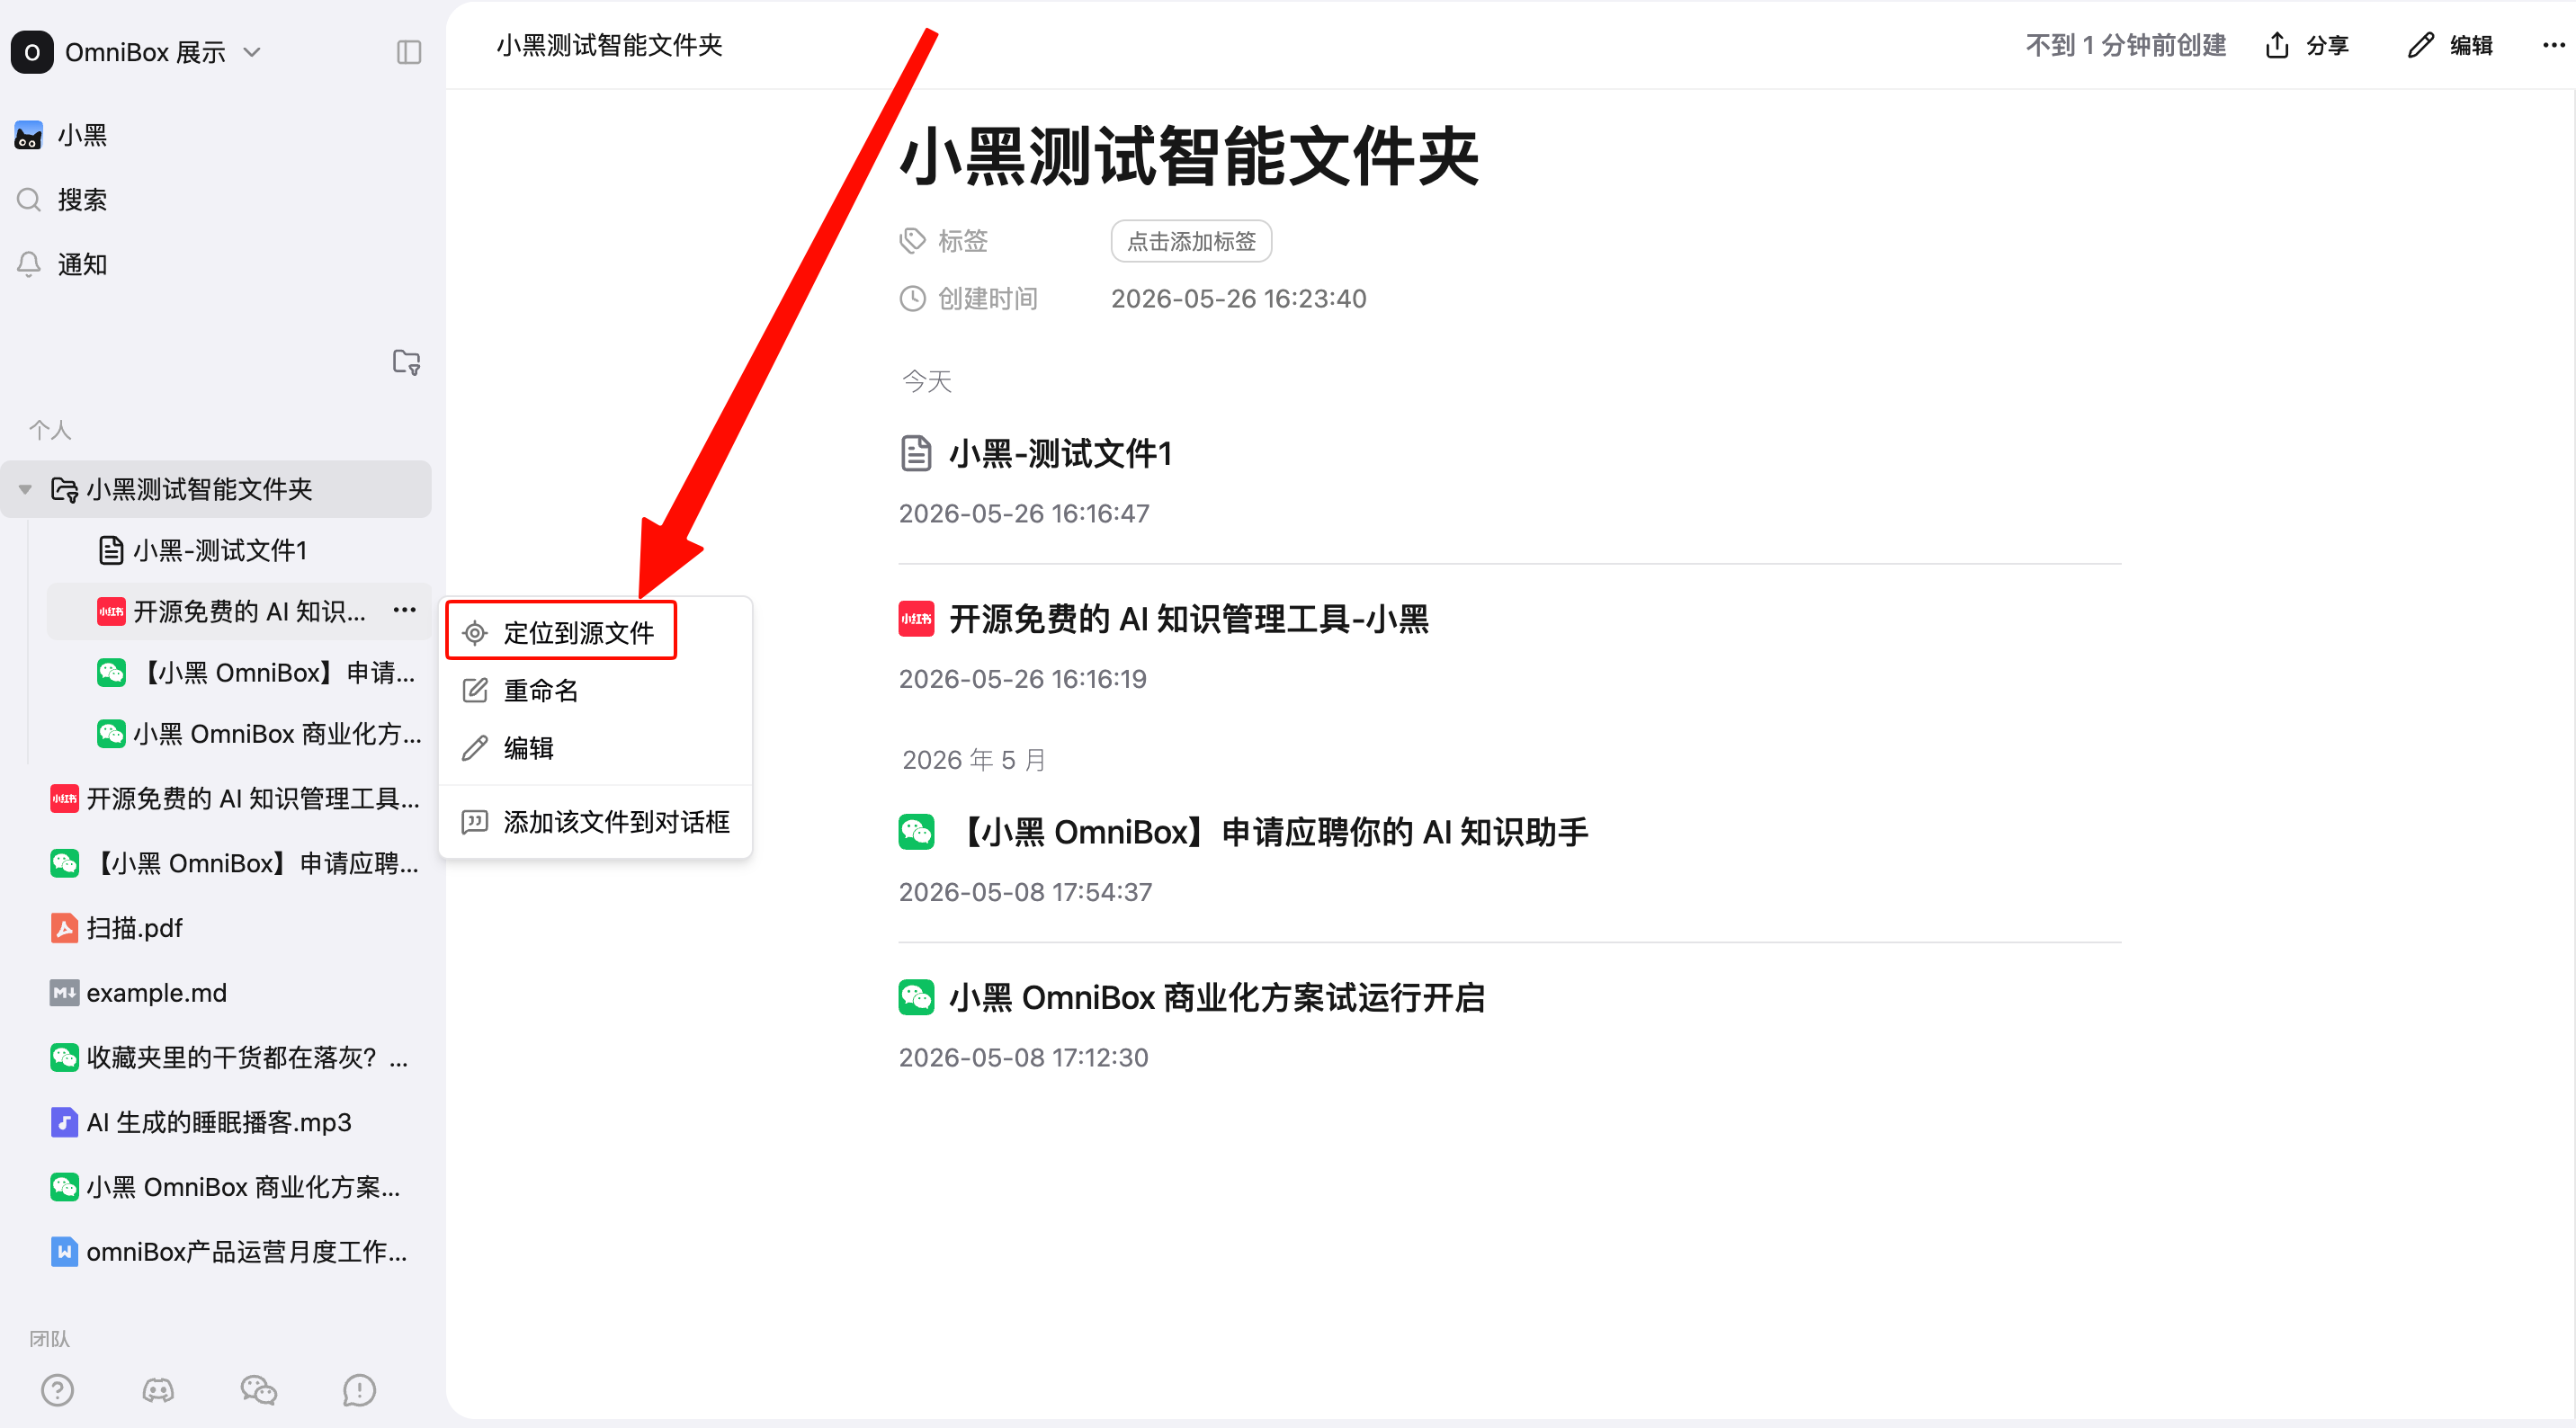The width and height of the screenshot is (2576, 1428).
Task: Click the timestamp 2026-05-08 17:12:30
Action: pos(1023,1058)
